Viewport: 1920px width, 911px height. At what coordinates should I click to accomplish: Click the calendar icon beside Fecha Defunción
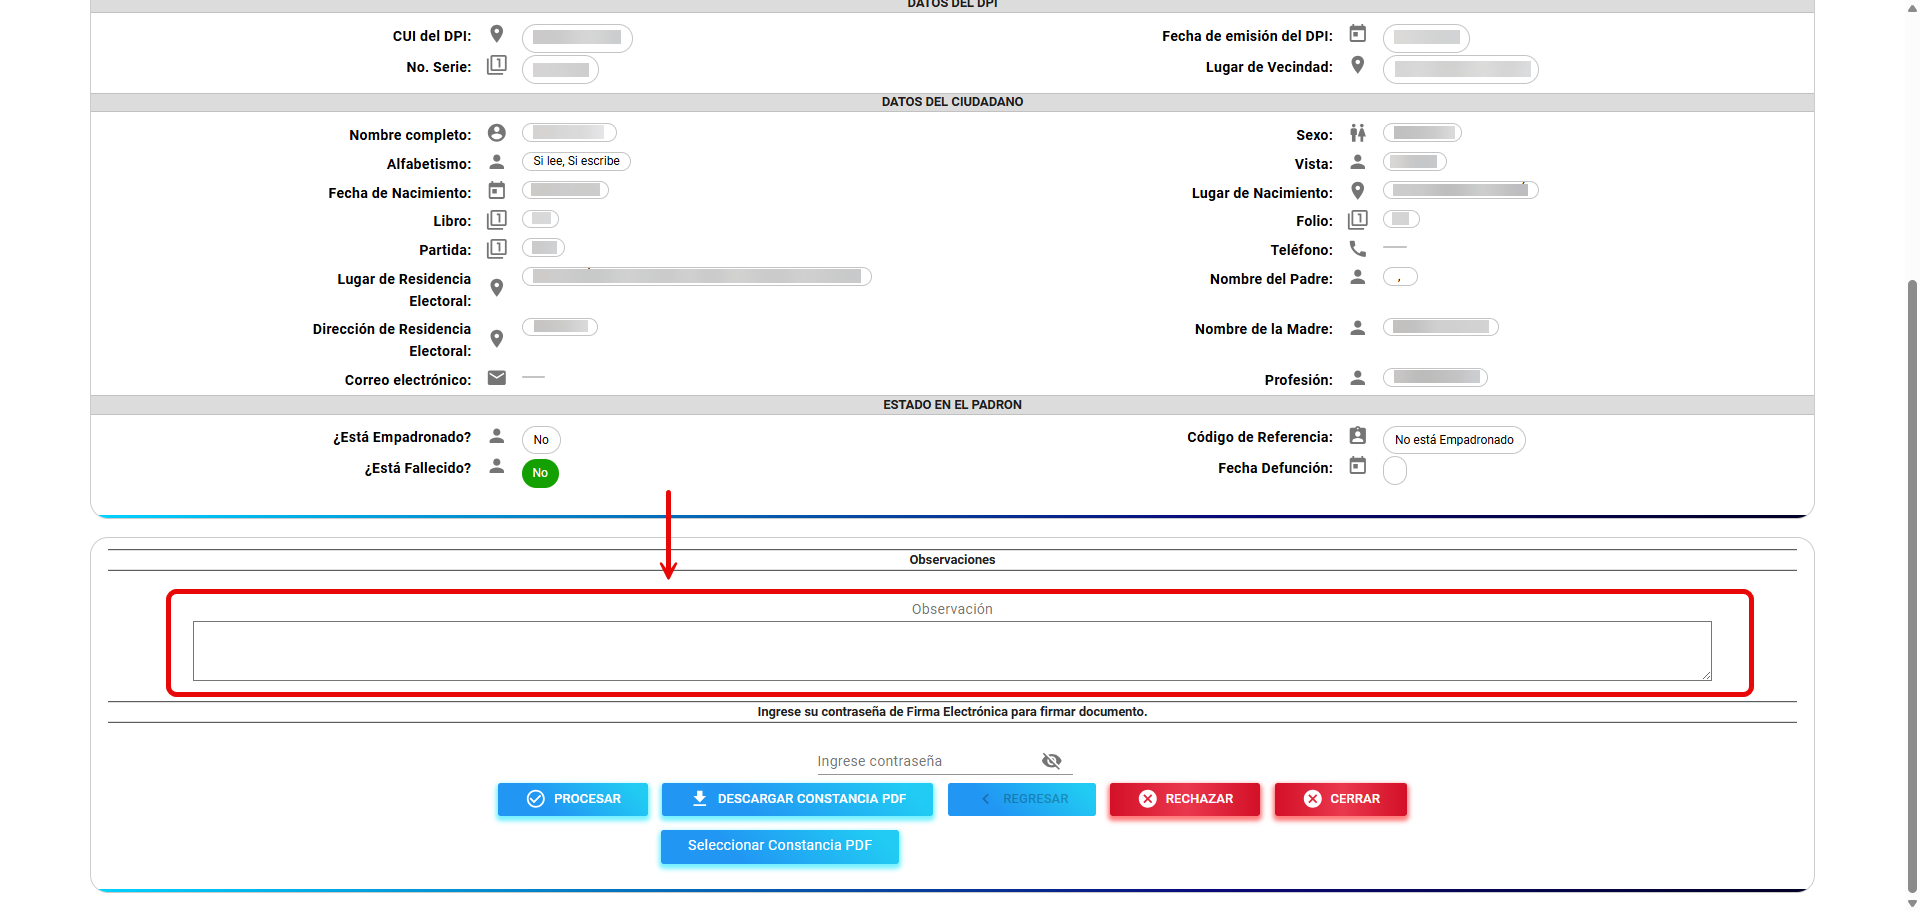tap(1357, 466)
